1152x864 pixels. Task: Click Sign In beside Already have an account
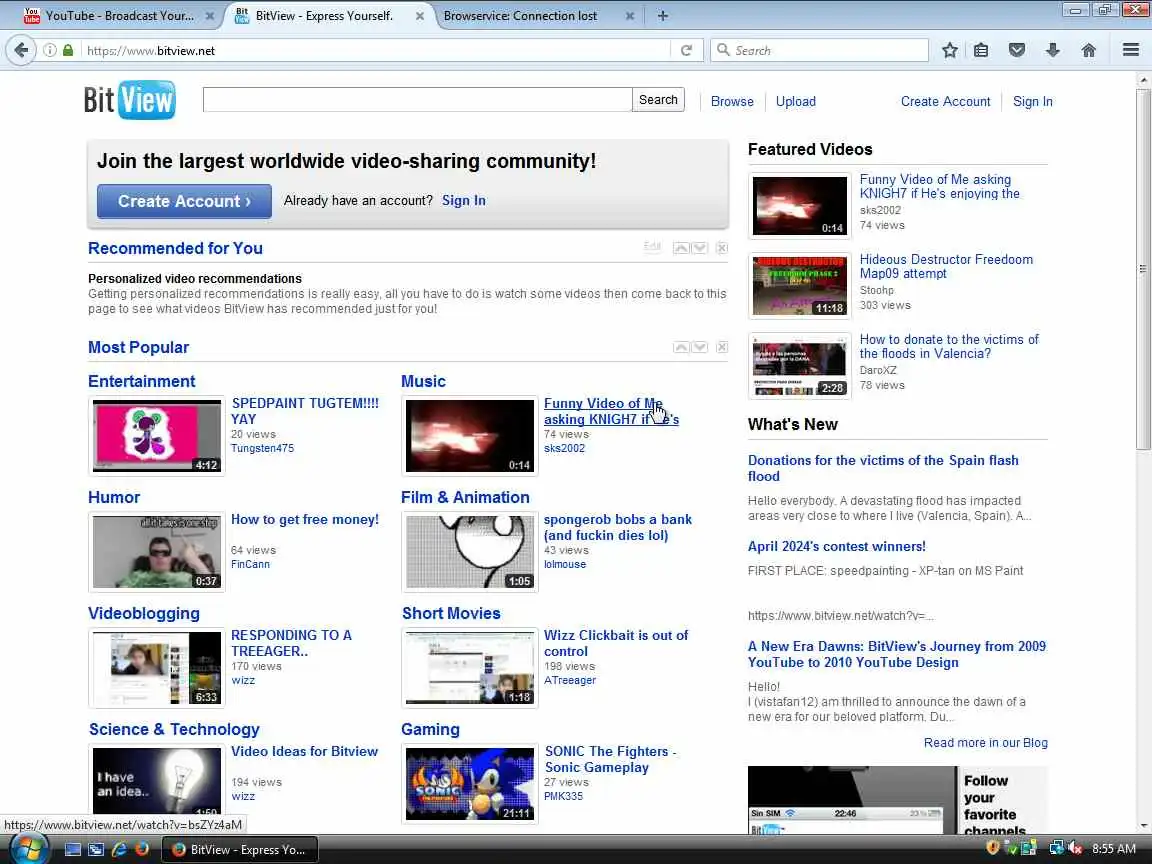coord(464,201)
